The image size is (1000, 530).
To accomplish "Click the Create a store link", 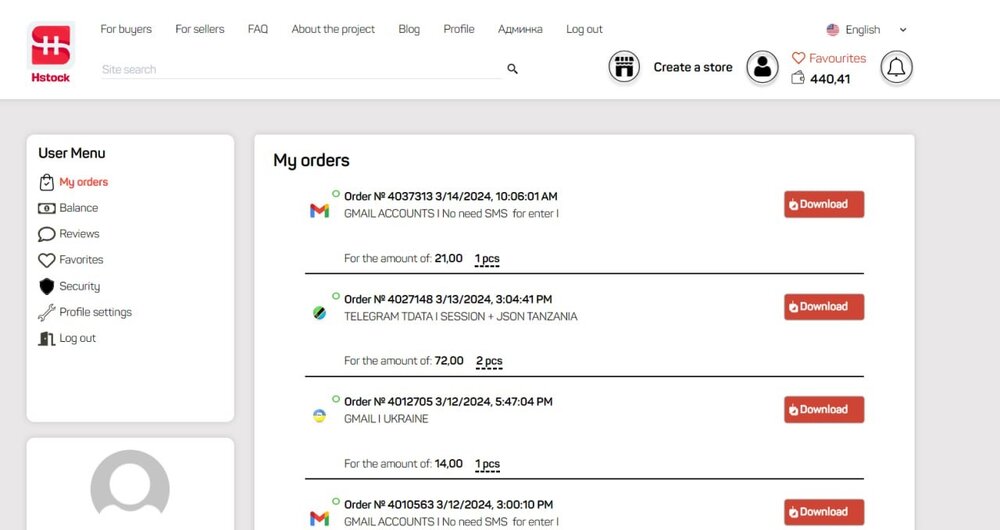I will pyautogui.click(x=693, y=67).
